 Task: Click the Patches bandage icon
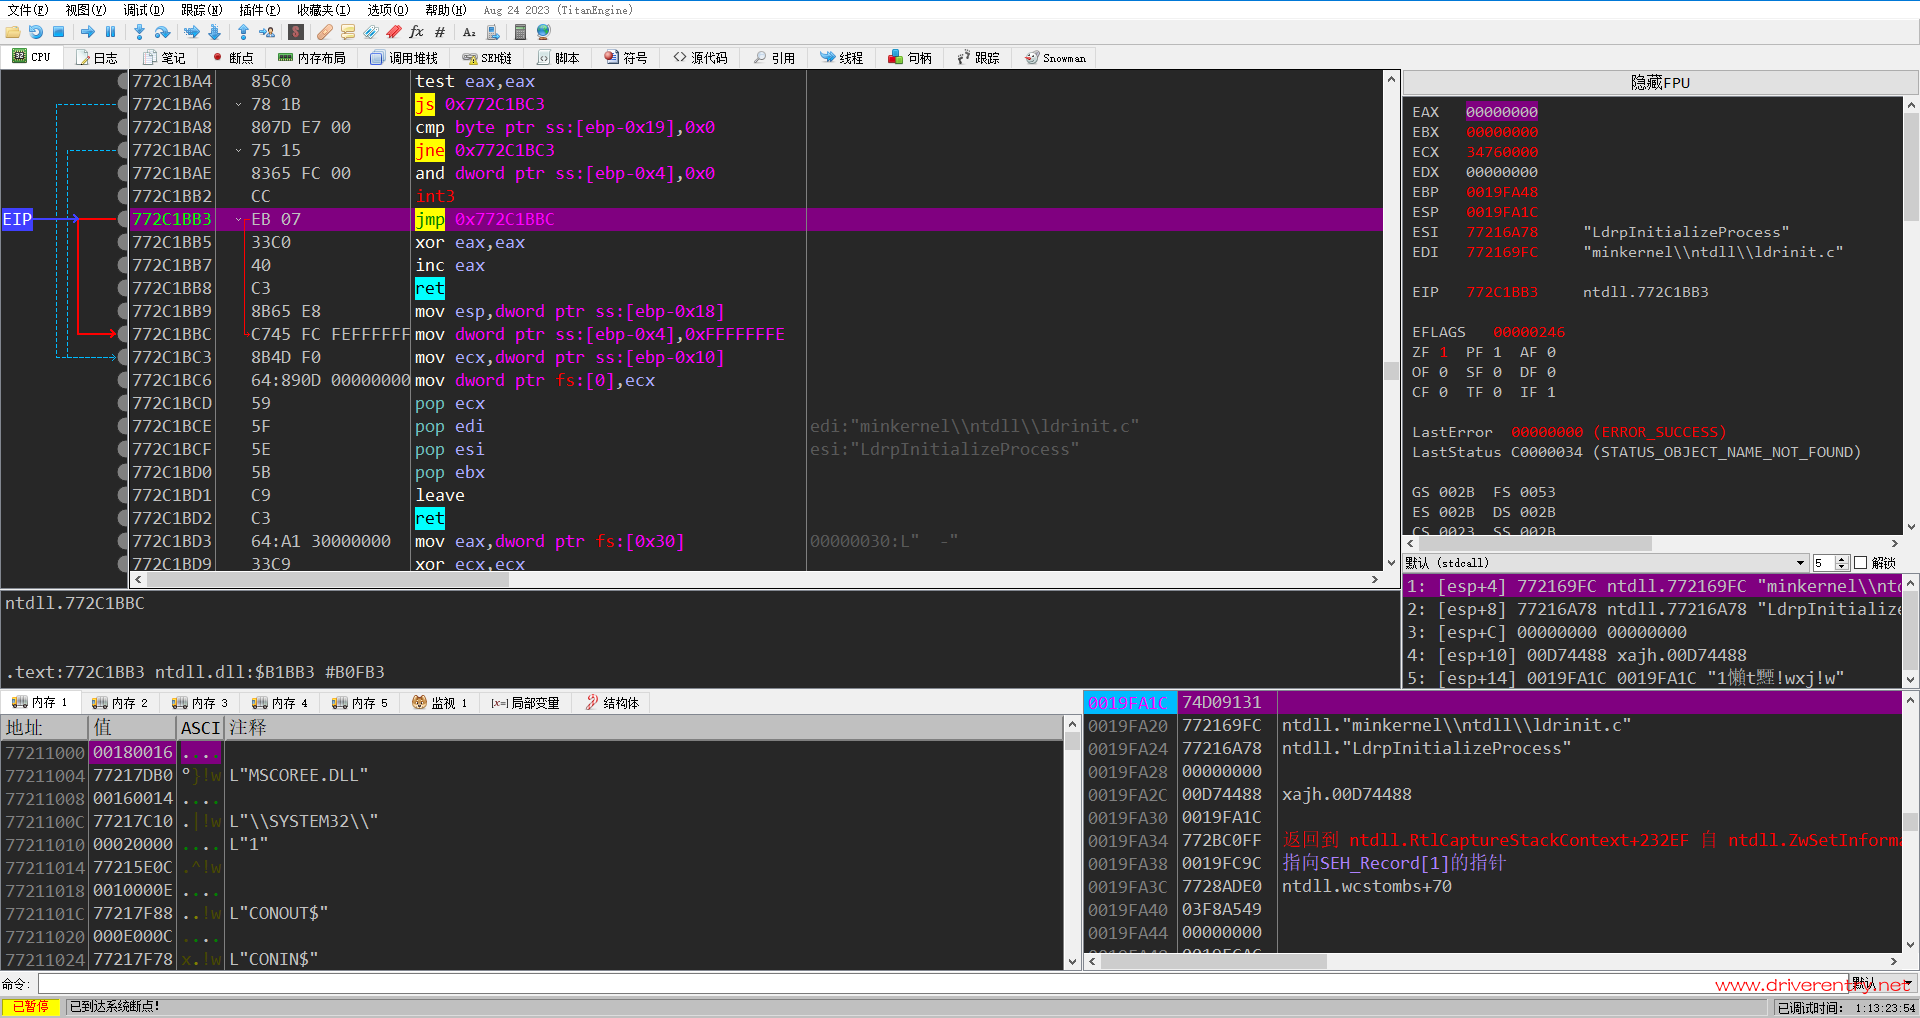pos(325,32)
